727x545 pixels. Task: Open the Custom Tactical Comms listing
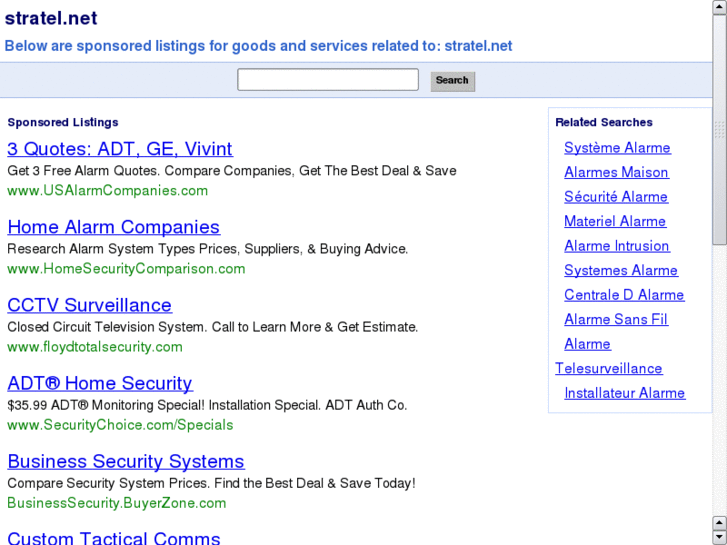(113, 538)
